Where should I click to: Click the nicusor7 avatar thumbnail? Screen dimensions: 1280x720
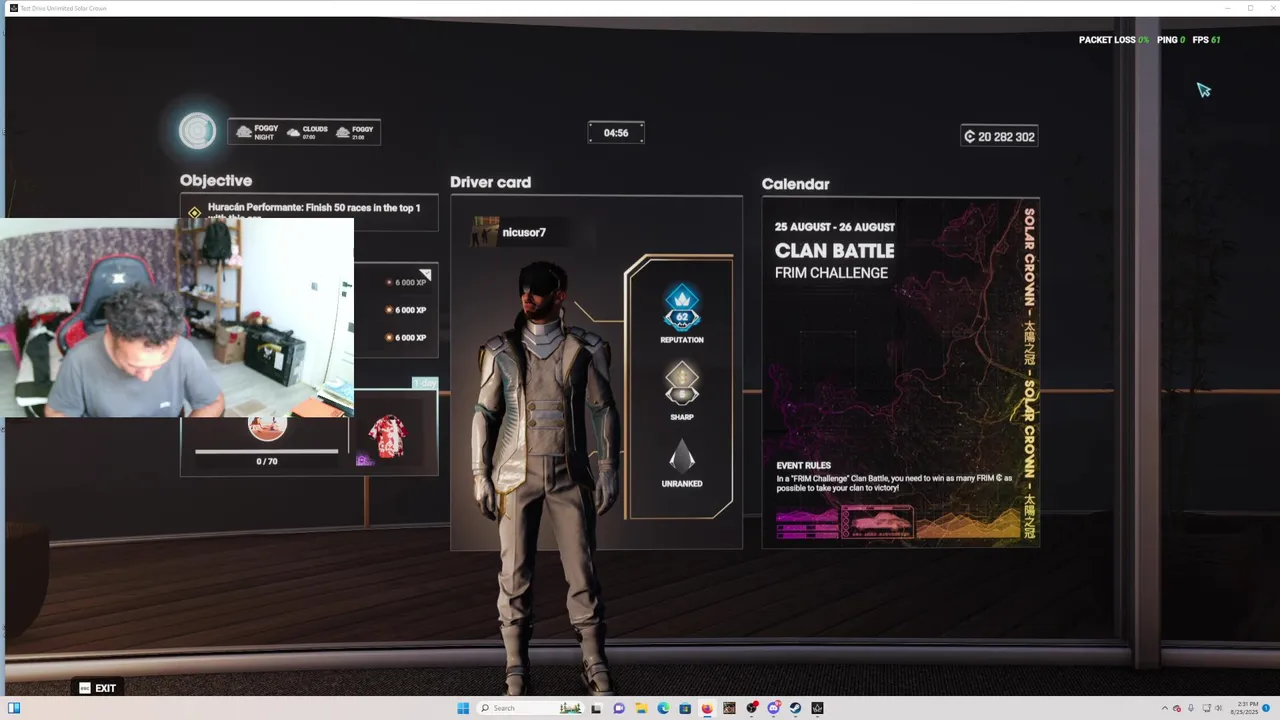click(485, 232)
